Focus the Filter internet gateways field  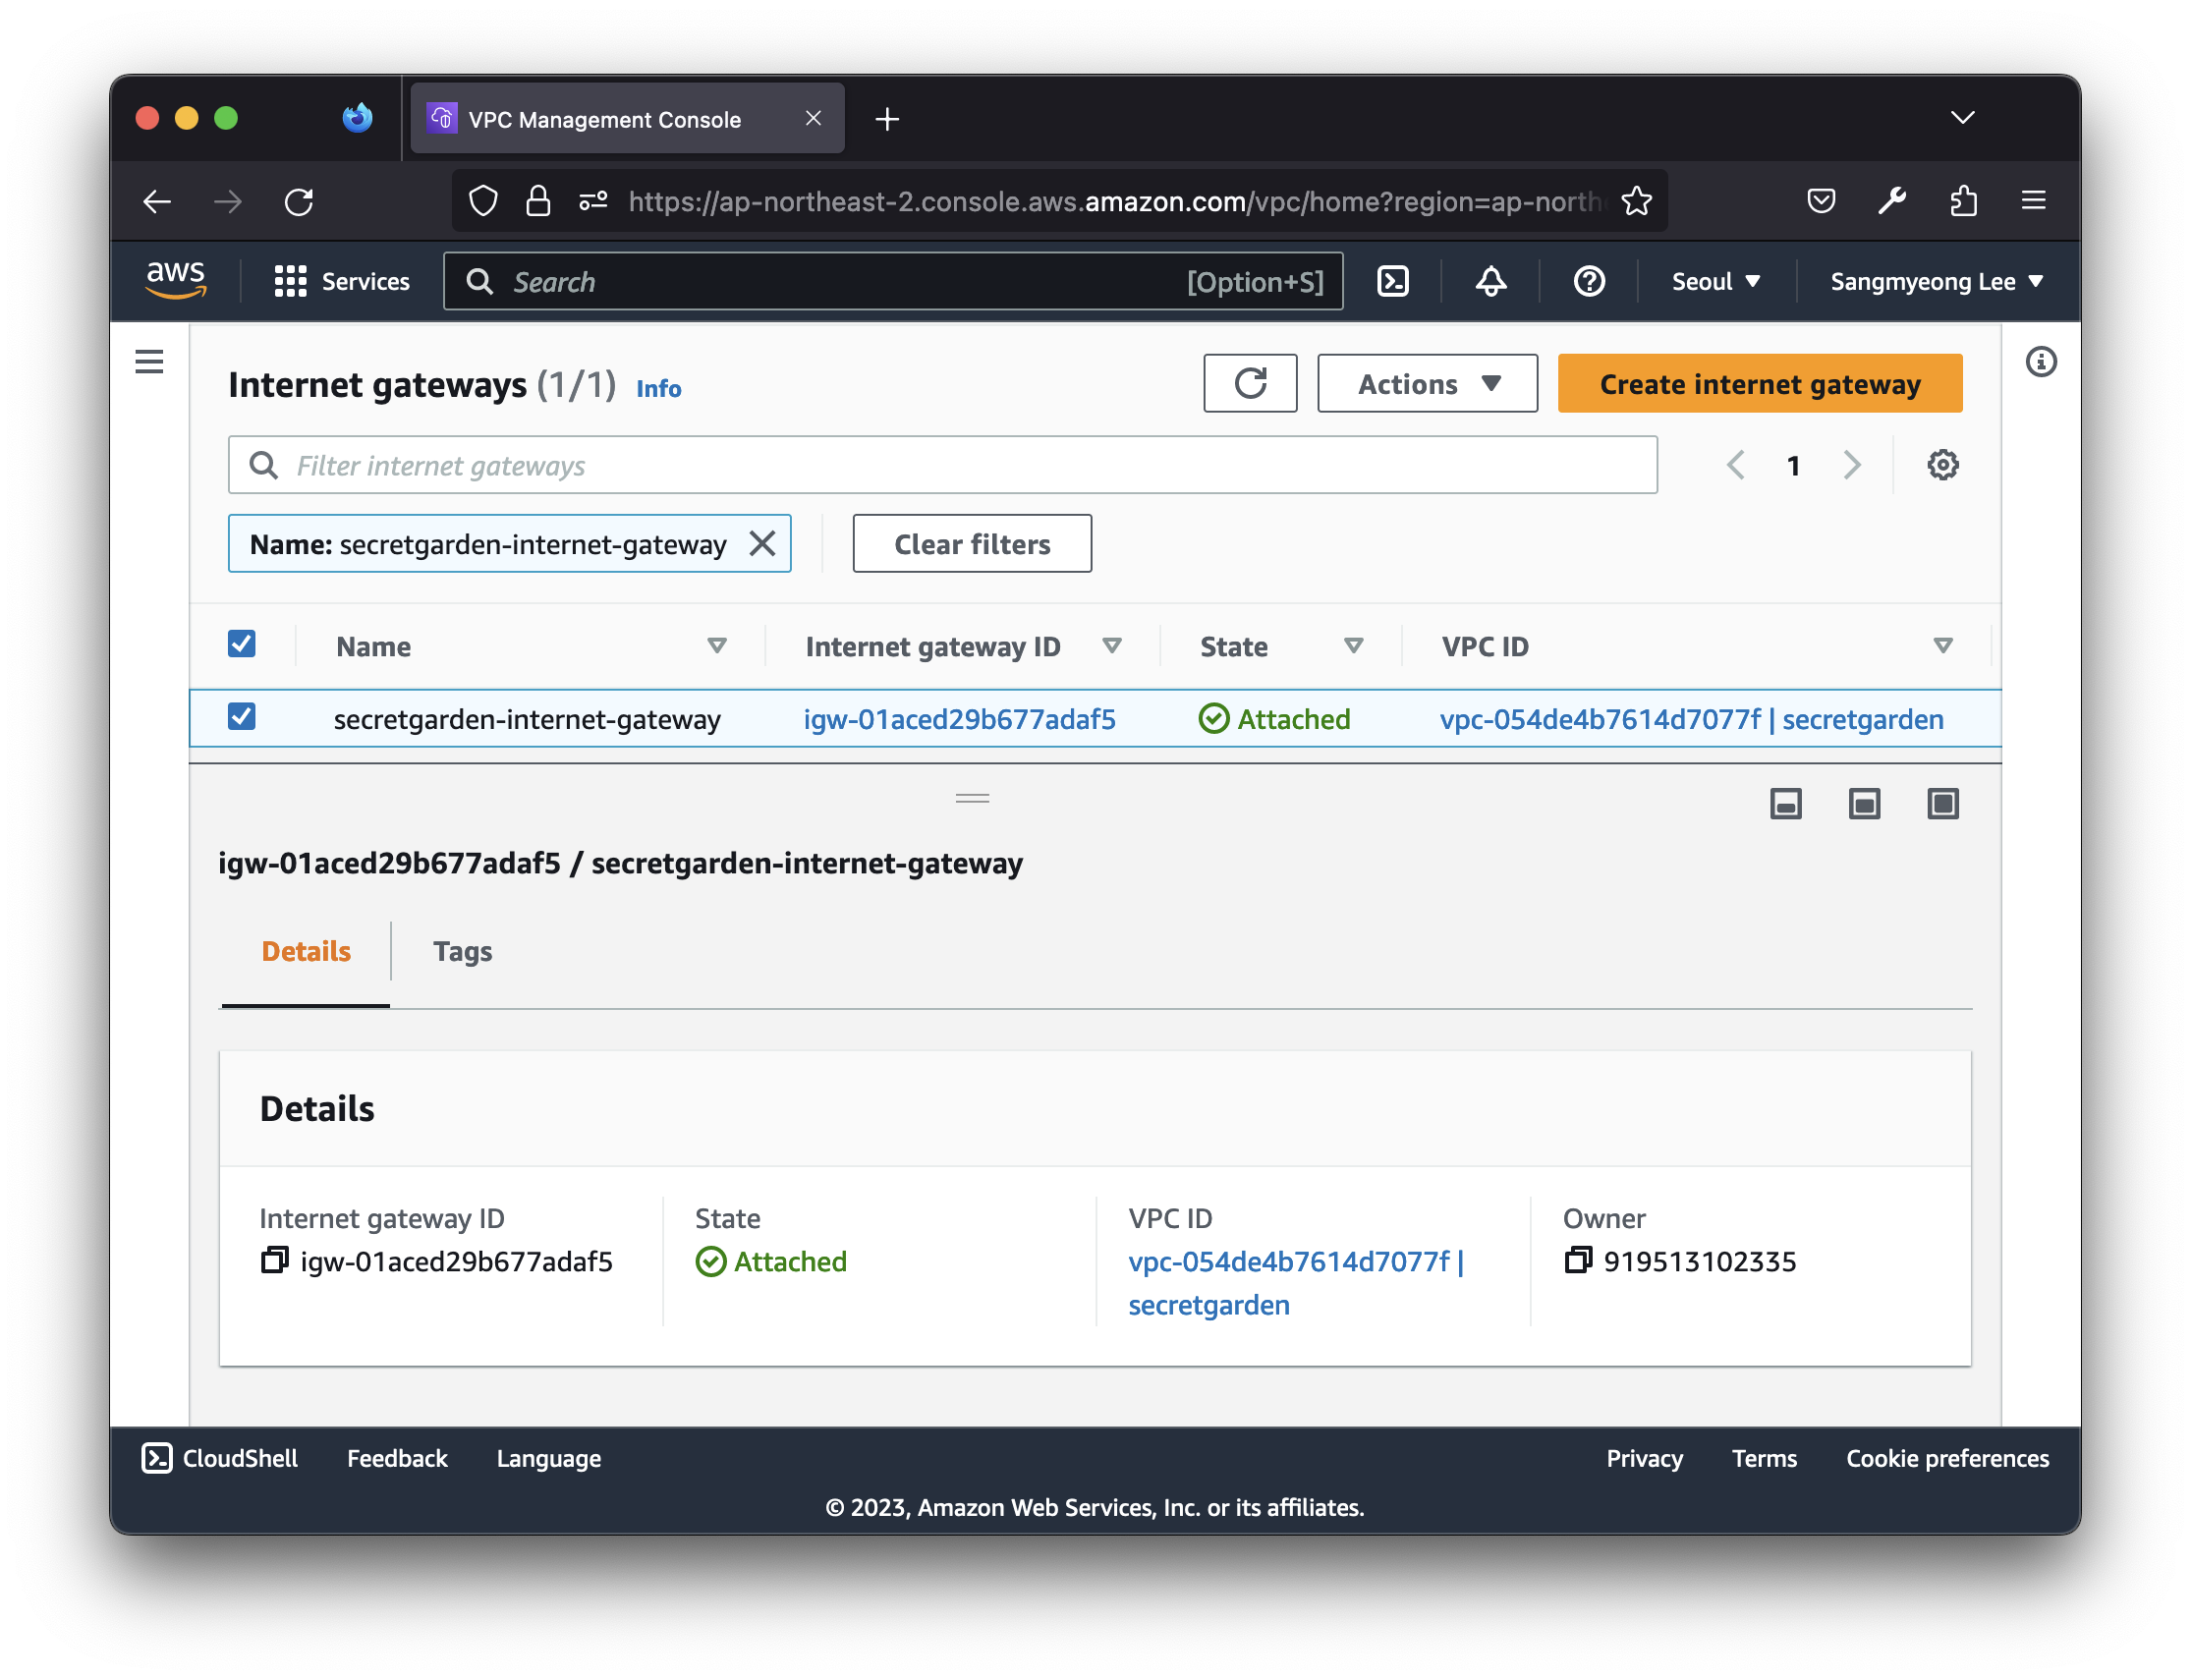[x=942, y=465]
